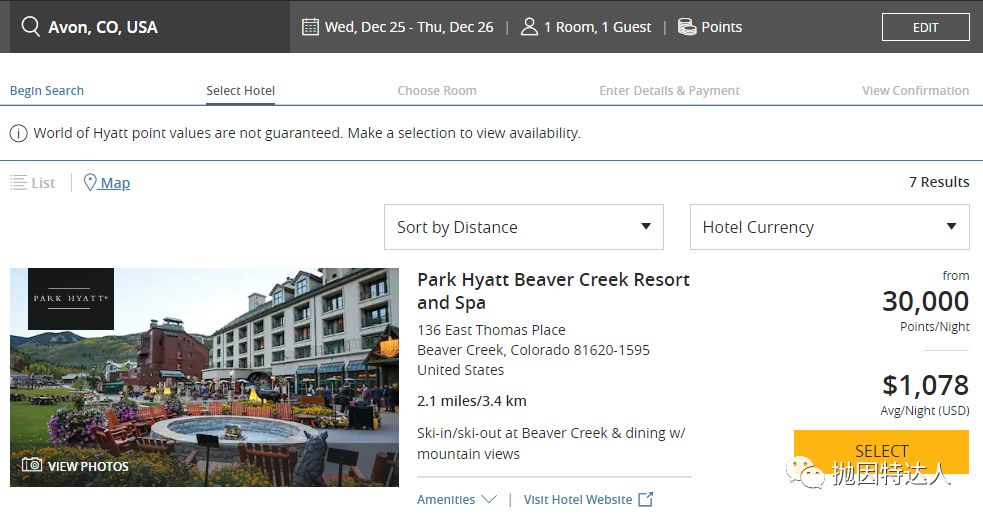The image size is (983, 517).
Task: Expand the Amenities chevron
Action: (x=489, y=499)
